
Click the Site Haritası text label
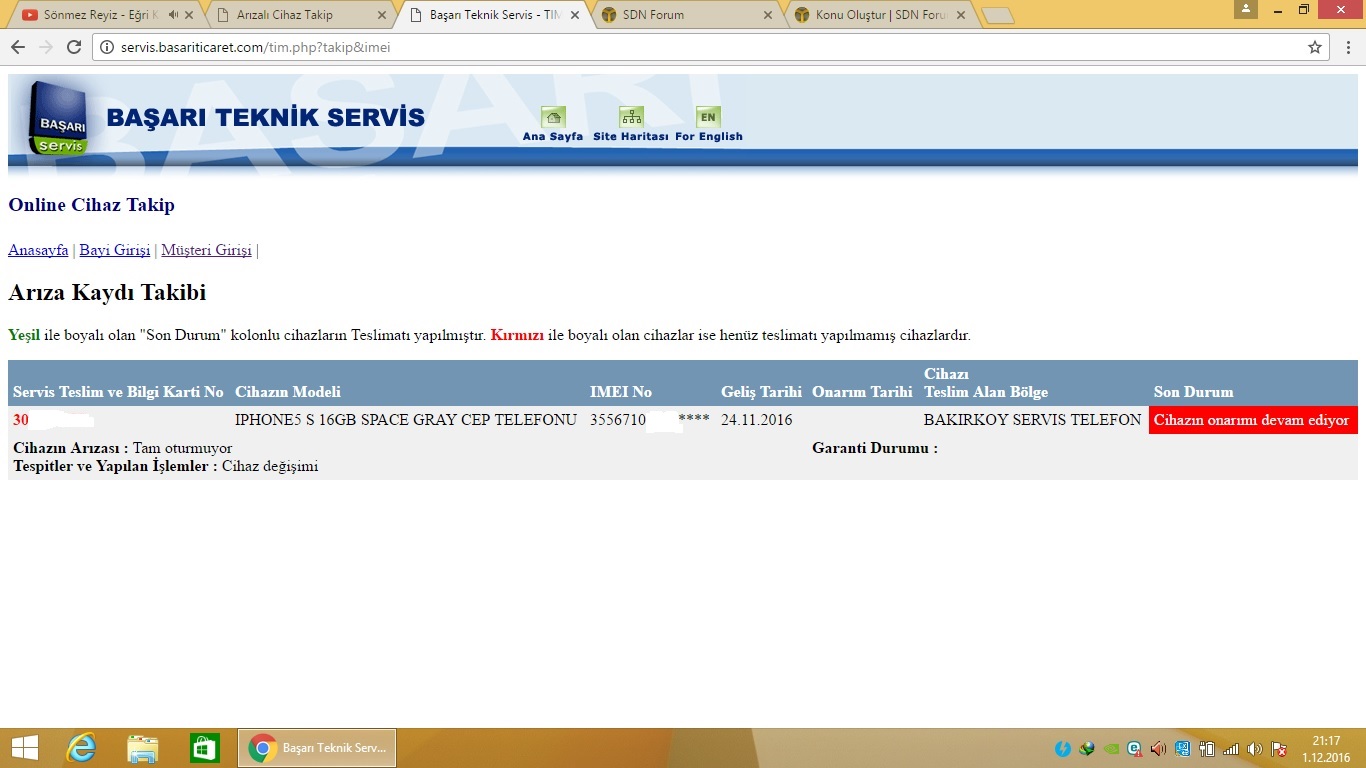pyautogui.click(x=631, y=136)
